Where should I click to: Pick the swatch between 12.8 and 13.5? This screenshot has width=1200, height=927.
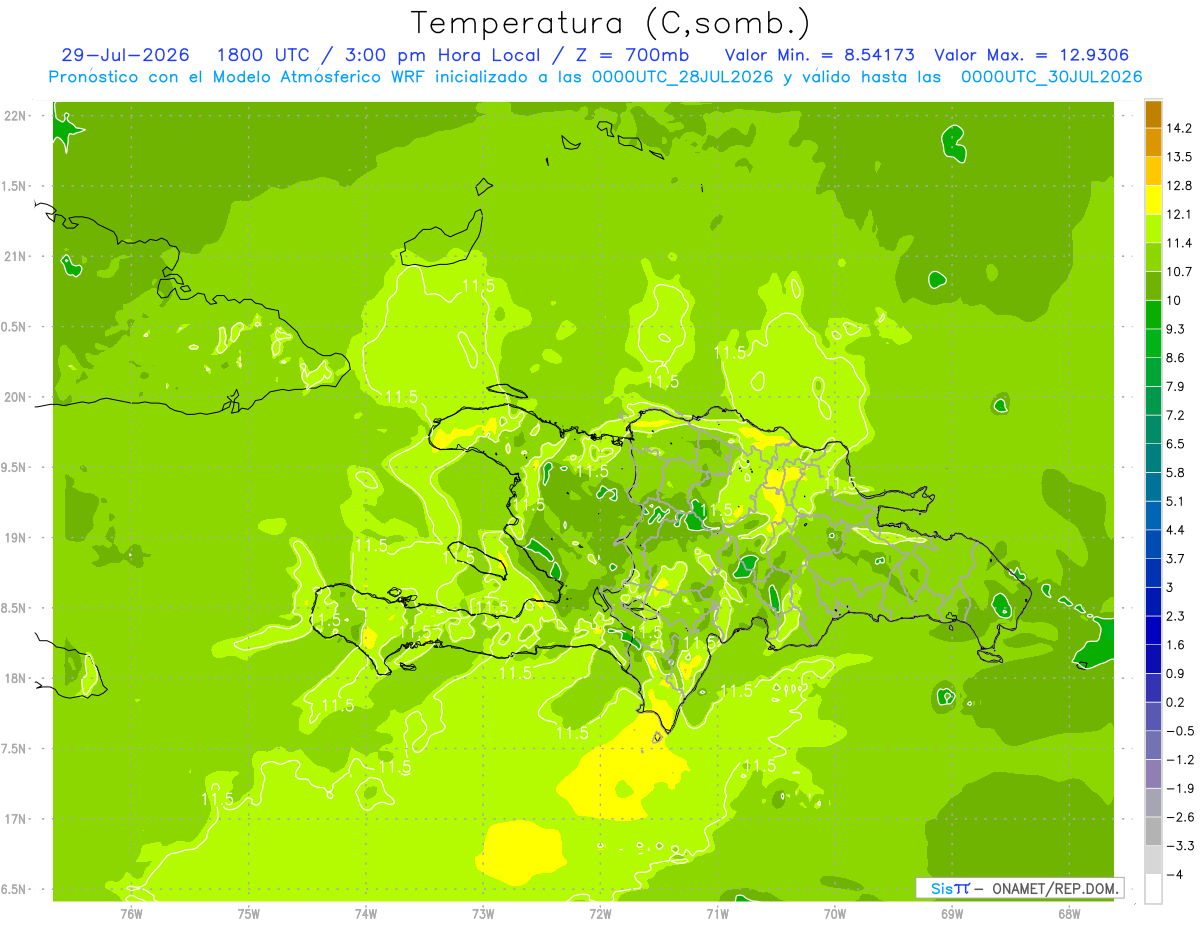tap(1153, 171)
